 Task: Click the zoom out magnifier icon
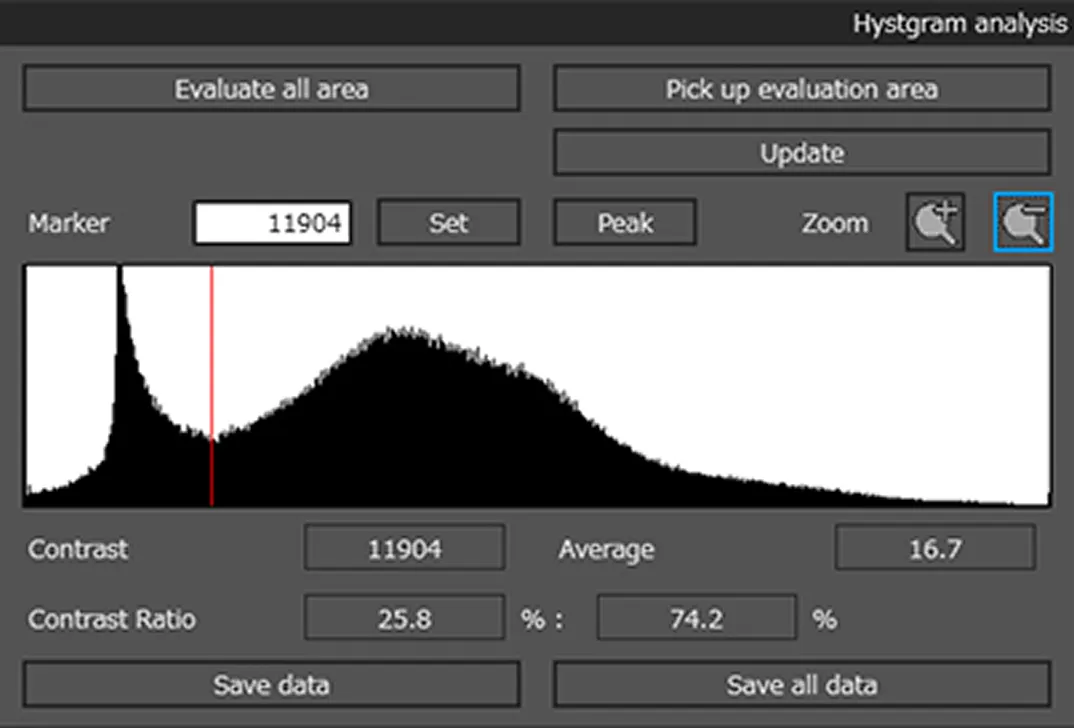pyautogui.click(x=1022, y=222)
